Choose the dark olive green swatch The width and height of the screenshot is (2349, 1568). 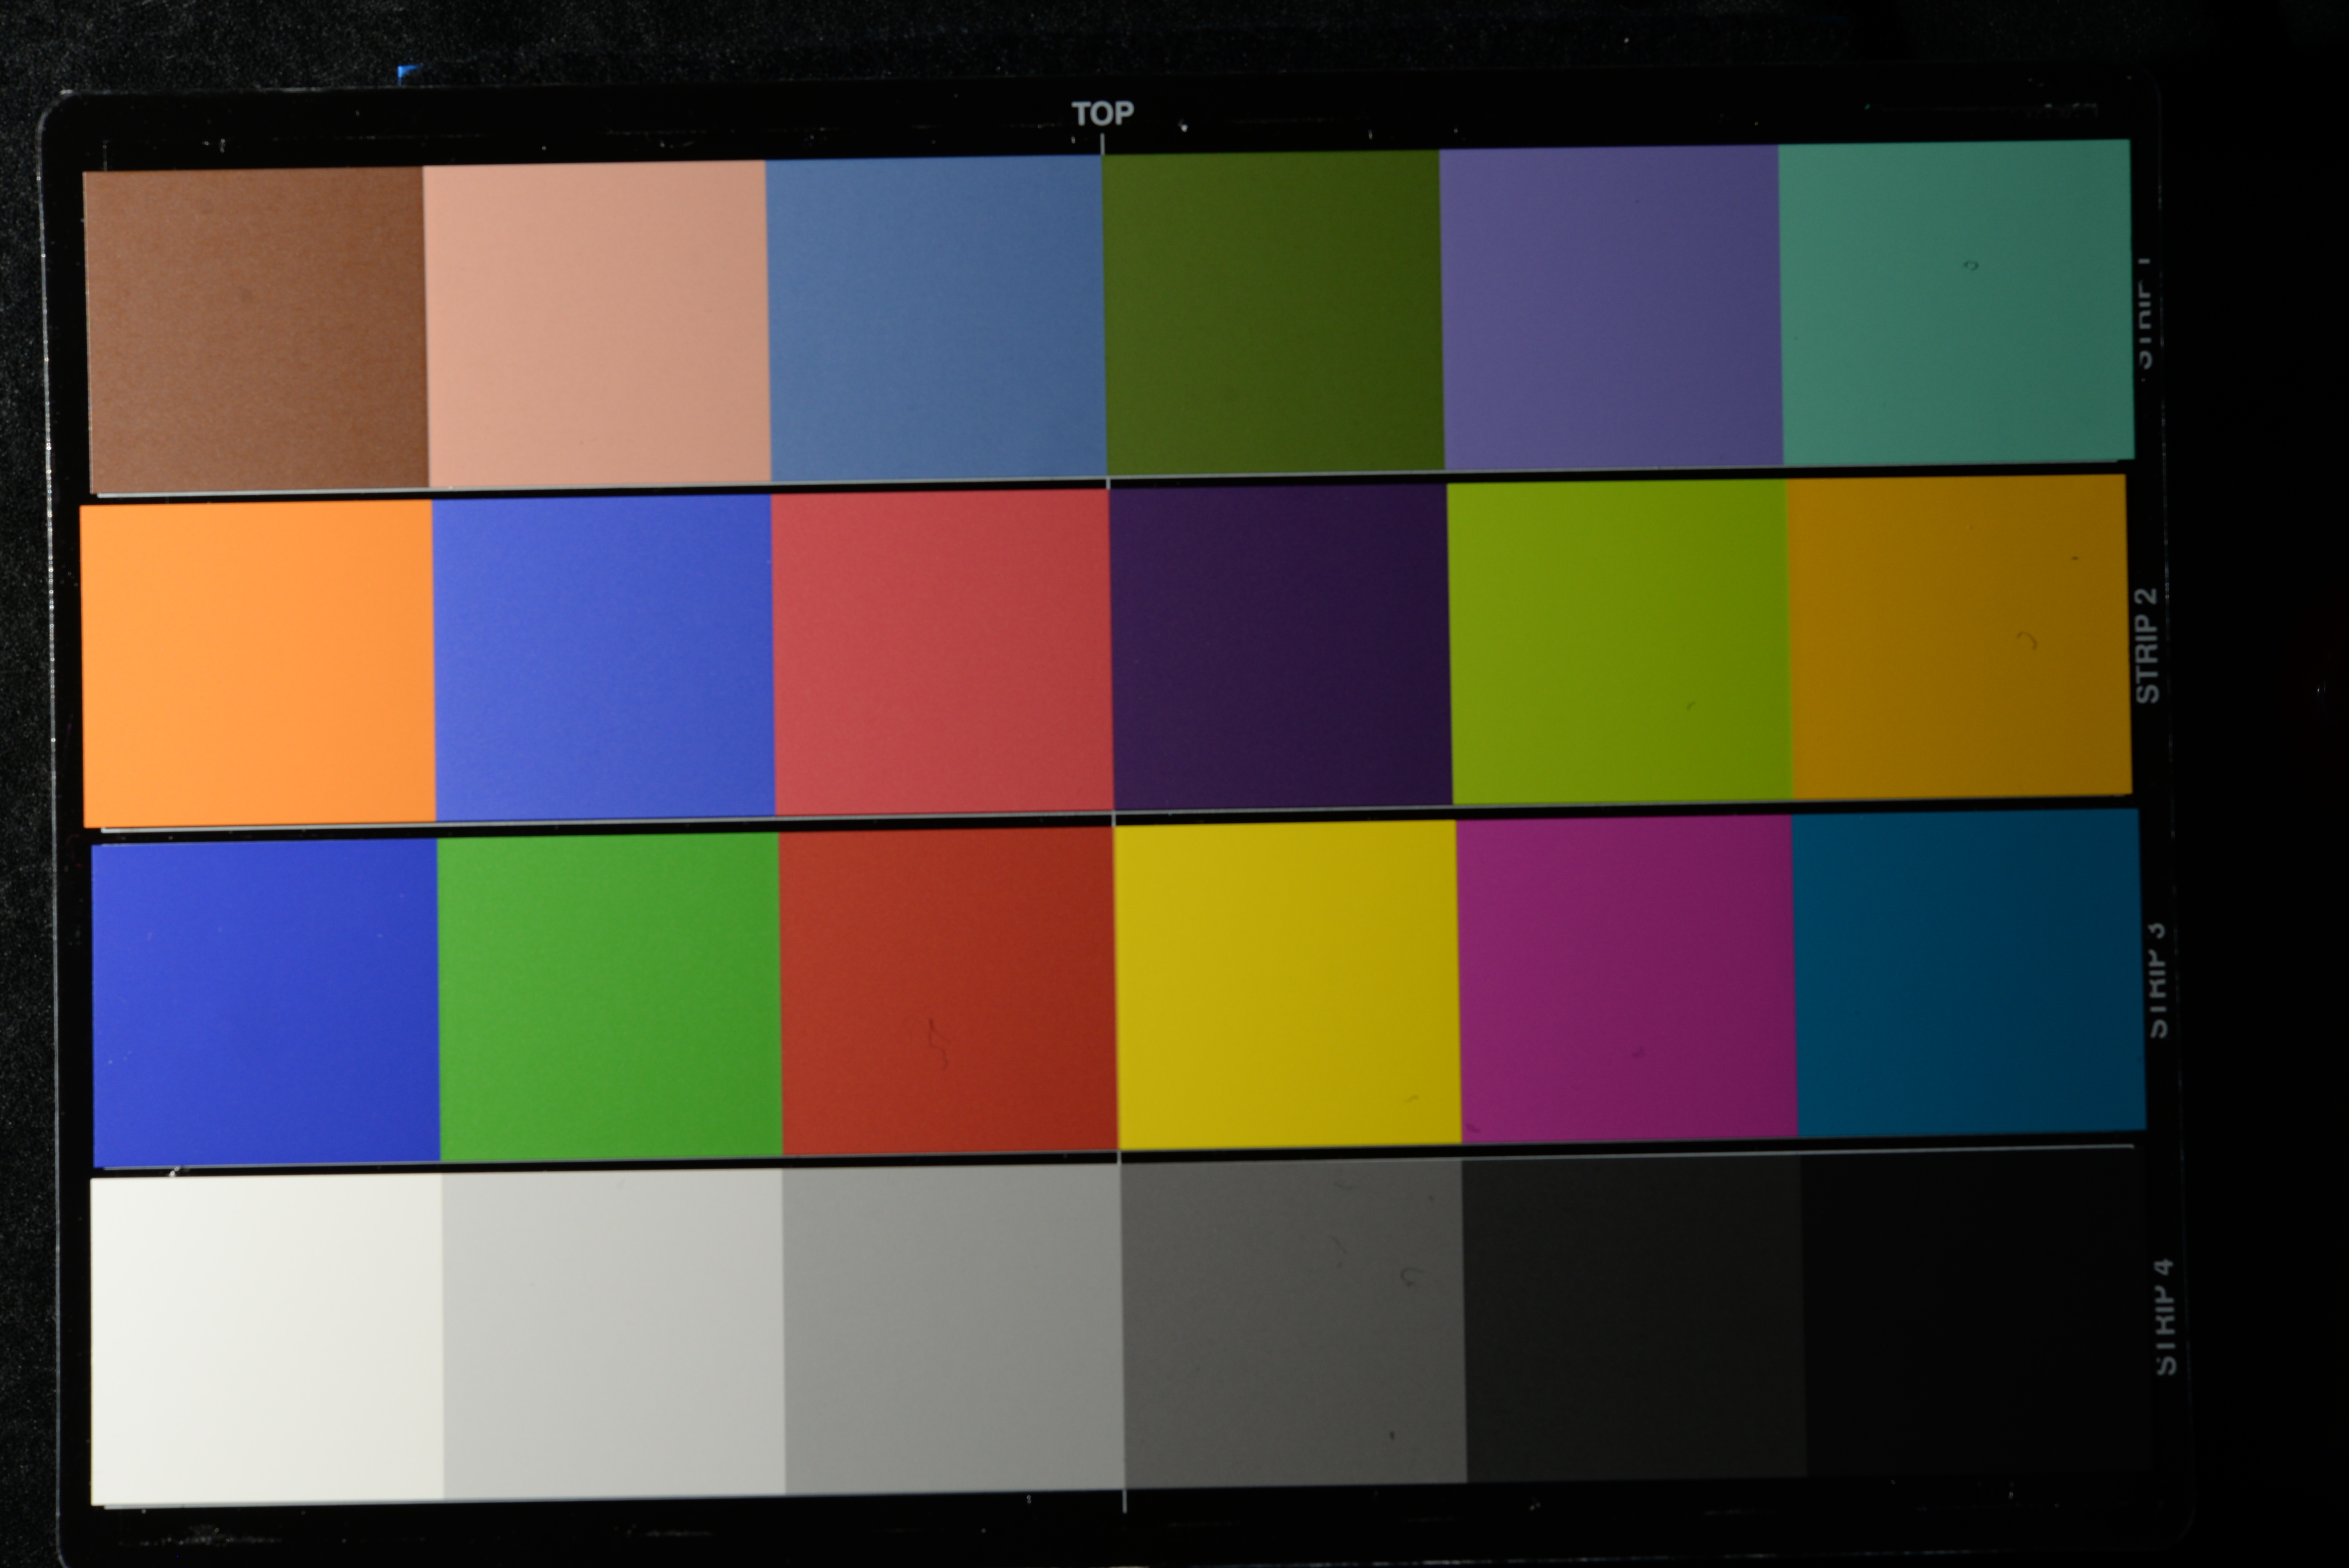pyautogui.click(x=1273, y=312)
